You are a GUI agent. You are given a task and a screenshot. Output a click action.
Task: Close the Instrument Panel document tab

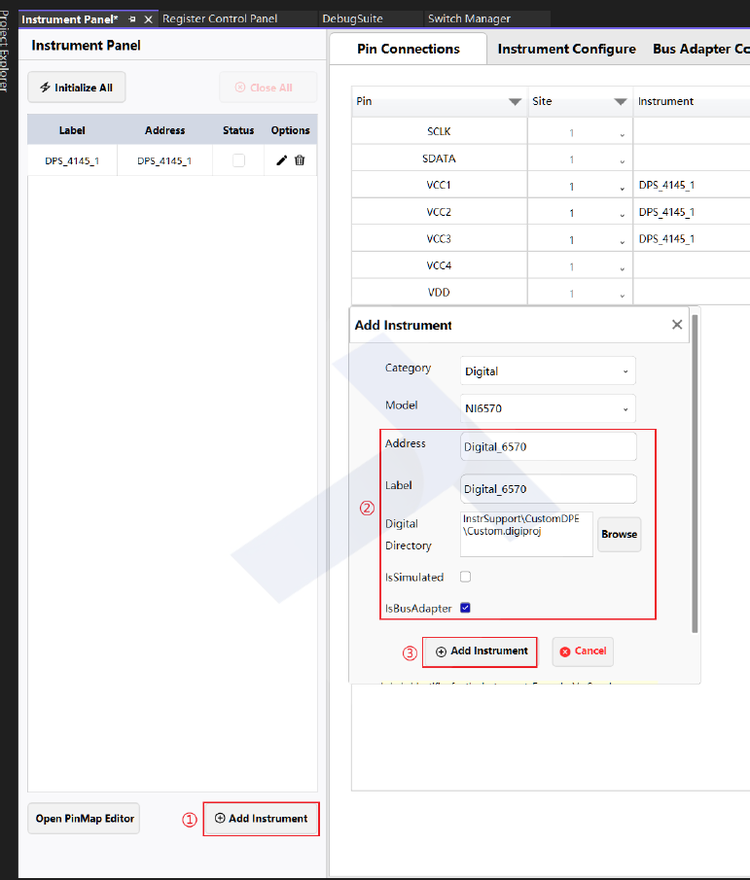148,19
